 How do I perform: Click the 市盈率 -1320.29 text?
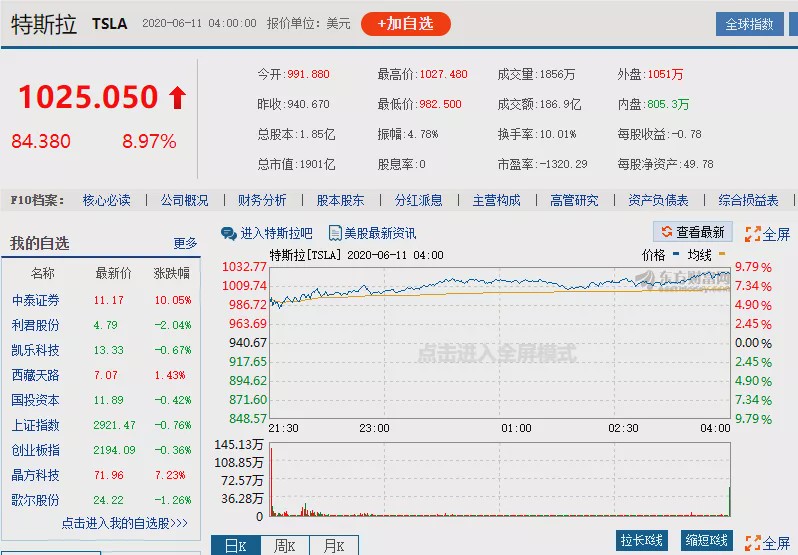[543, 164]
